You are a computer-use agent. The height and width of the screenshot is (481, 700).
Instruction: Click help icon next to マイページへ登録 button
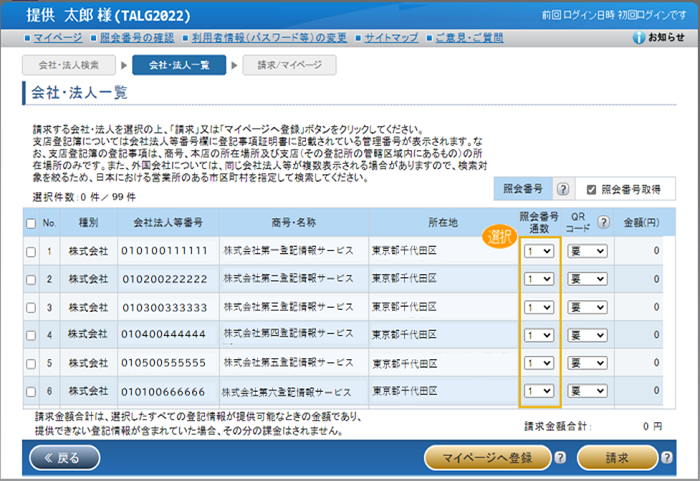[560, 458]
